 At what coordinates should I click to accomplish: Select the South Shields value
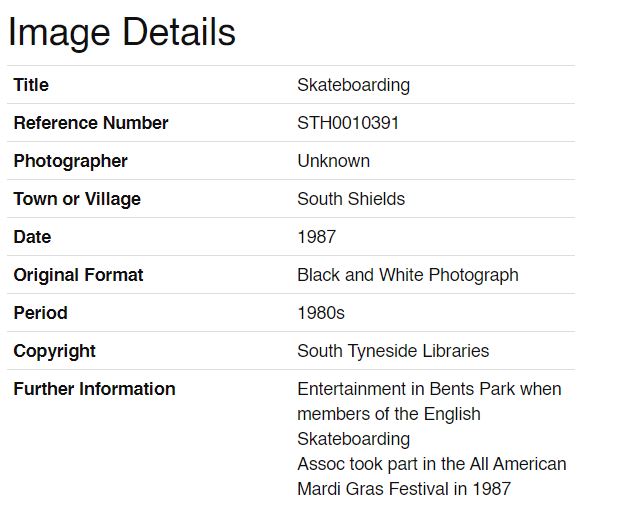[x=351, y=199]
